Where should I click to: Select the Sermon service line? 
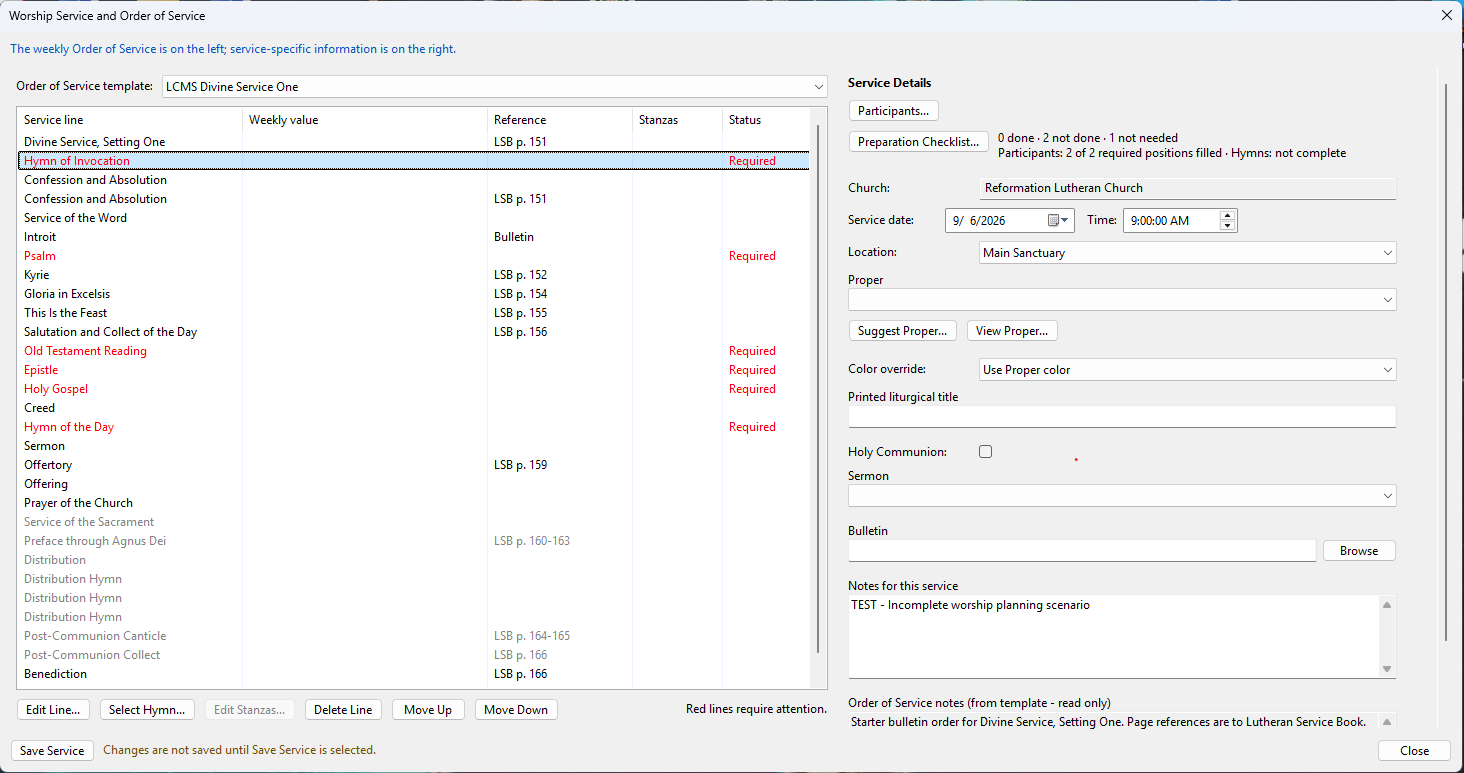[x=414, y=446]
